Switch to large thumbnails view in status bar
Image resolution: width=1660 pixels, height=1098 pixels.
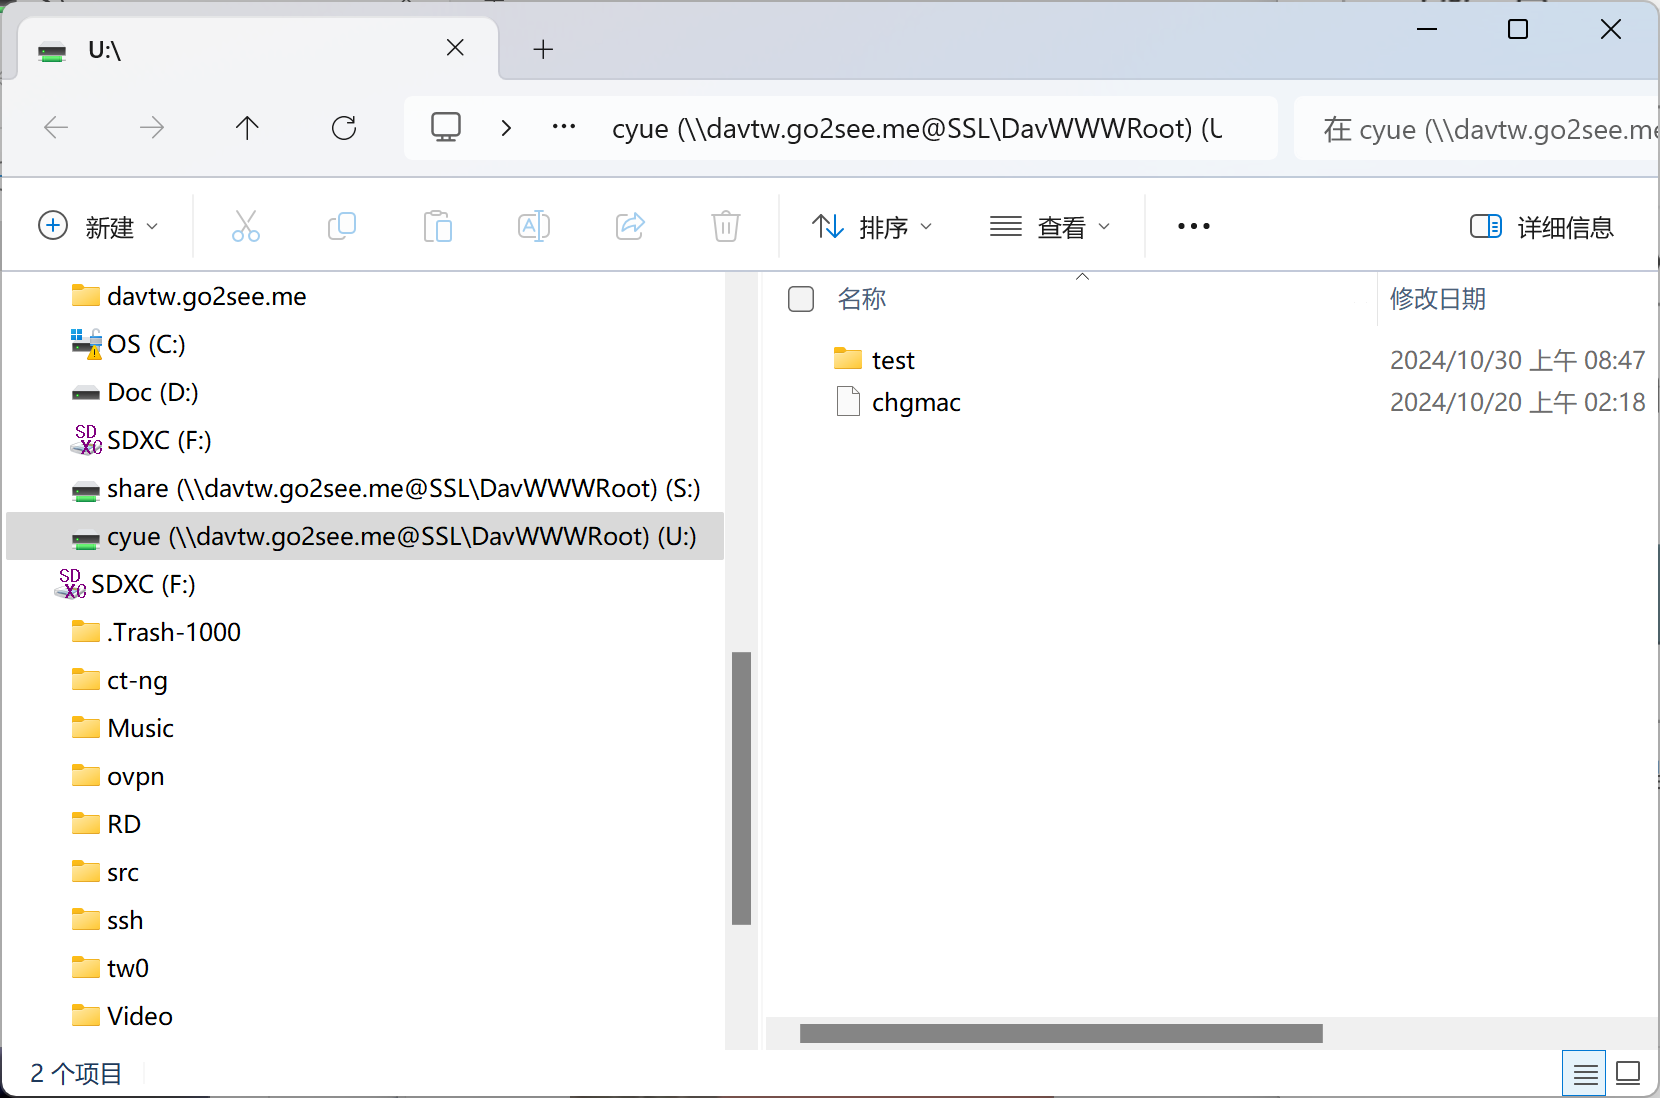tap(1628, 1073)
